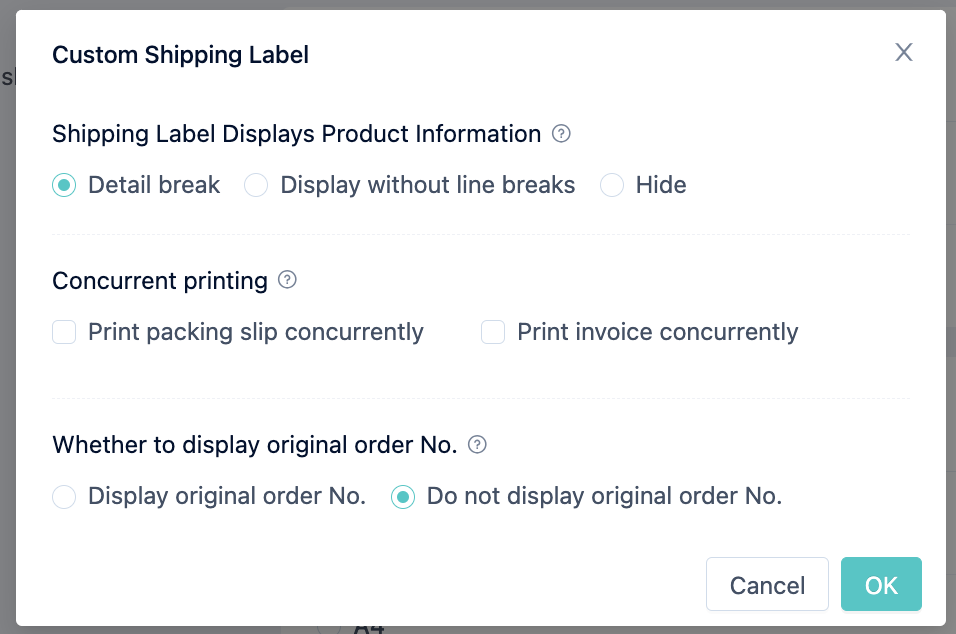This screenshot has height=634, width=956.
Task: Click the 'Hide' option label text
Action: coord(661,185)
